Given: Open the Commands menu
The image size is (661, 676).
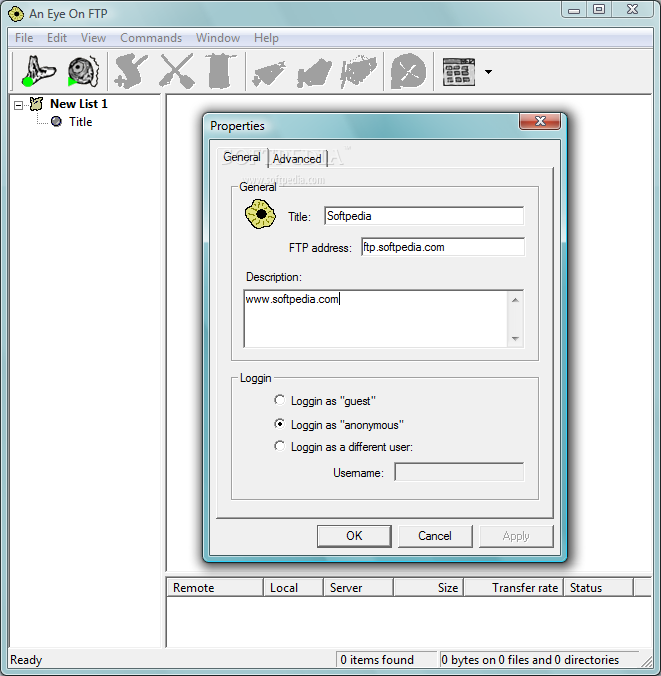Looking at the screenshot, I should [151, 38].
